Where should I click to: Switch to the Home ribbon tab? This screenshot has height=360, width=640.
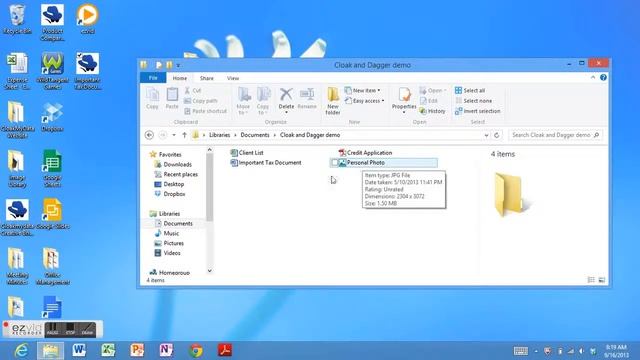pyautogui.click(x=180, y=78)
